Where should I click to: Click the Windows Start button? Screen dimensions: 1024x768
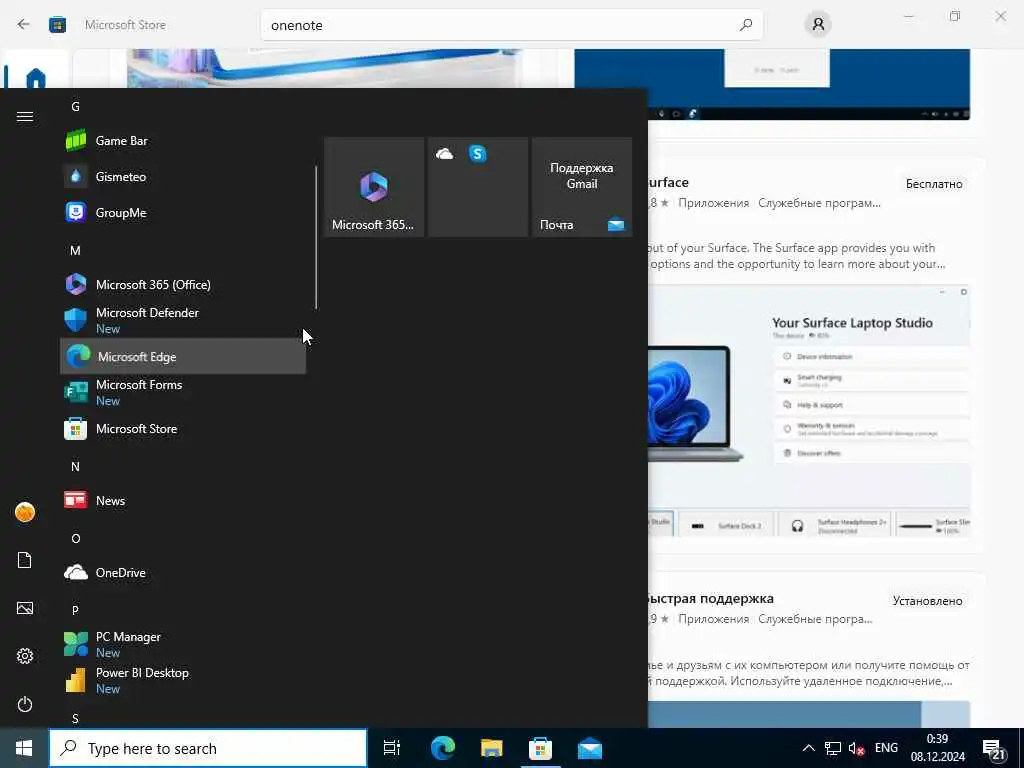click(x=24, y=748)
